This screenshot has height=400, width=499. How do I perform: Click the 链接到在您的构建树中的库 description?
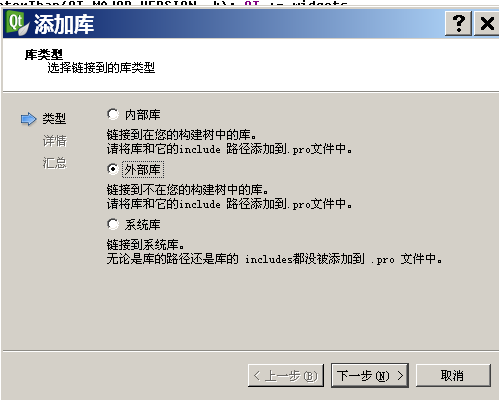pos(182,135)
